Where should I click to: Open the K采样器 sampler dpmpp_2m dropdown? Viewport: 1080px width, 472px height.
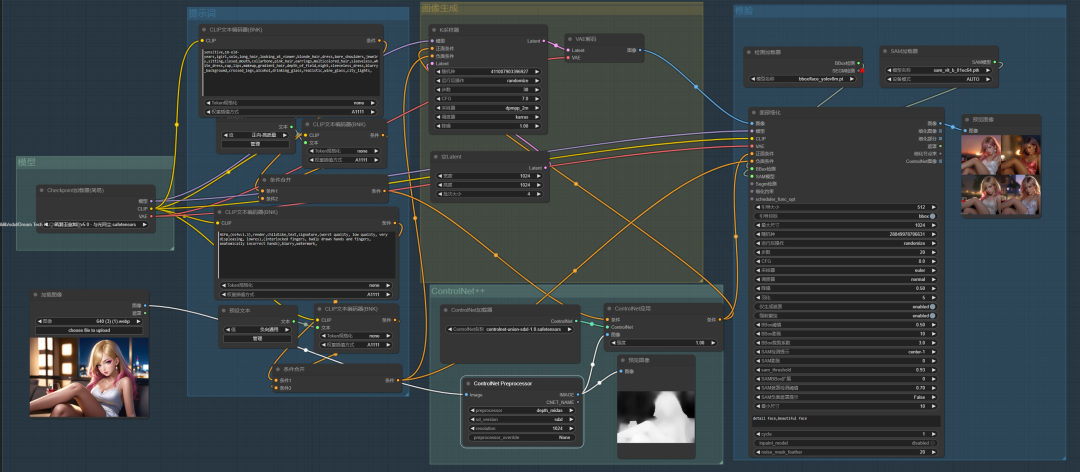(488, 107)
